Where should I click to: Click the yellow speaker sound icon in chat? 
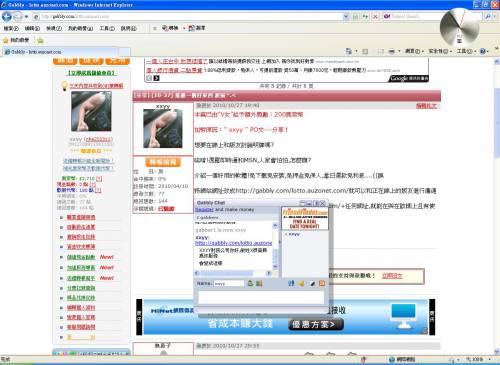tap(301, 283)
